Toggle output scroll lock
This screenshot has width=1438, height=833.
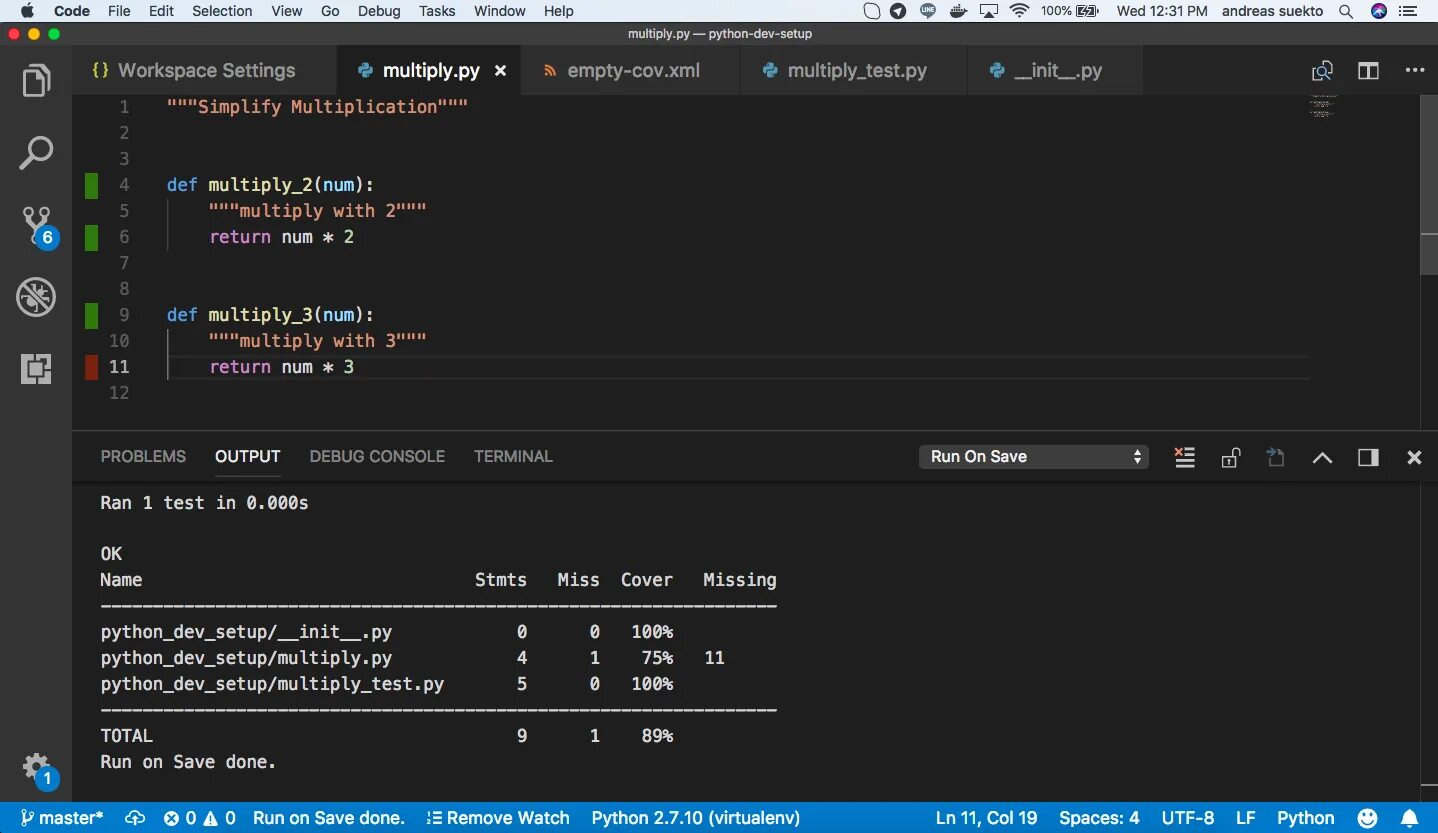[1231, 457]
